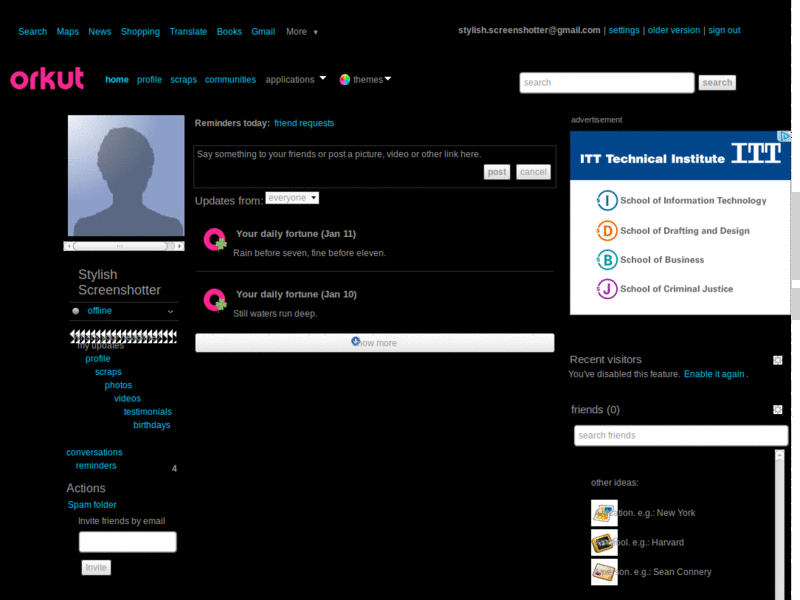
Task: Click School of Drafting and Design 'D' icon
Action: pyautogui.click(x=607, y=231)
